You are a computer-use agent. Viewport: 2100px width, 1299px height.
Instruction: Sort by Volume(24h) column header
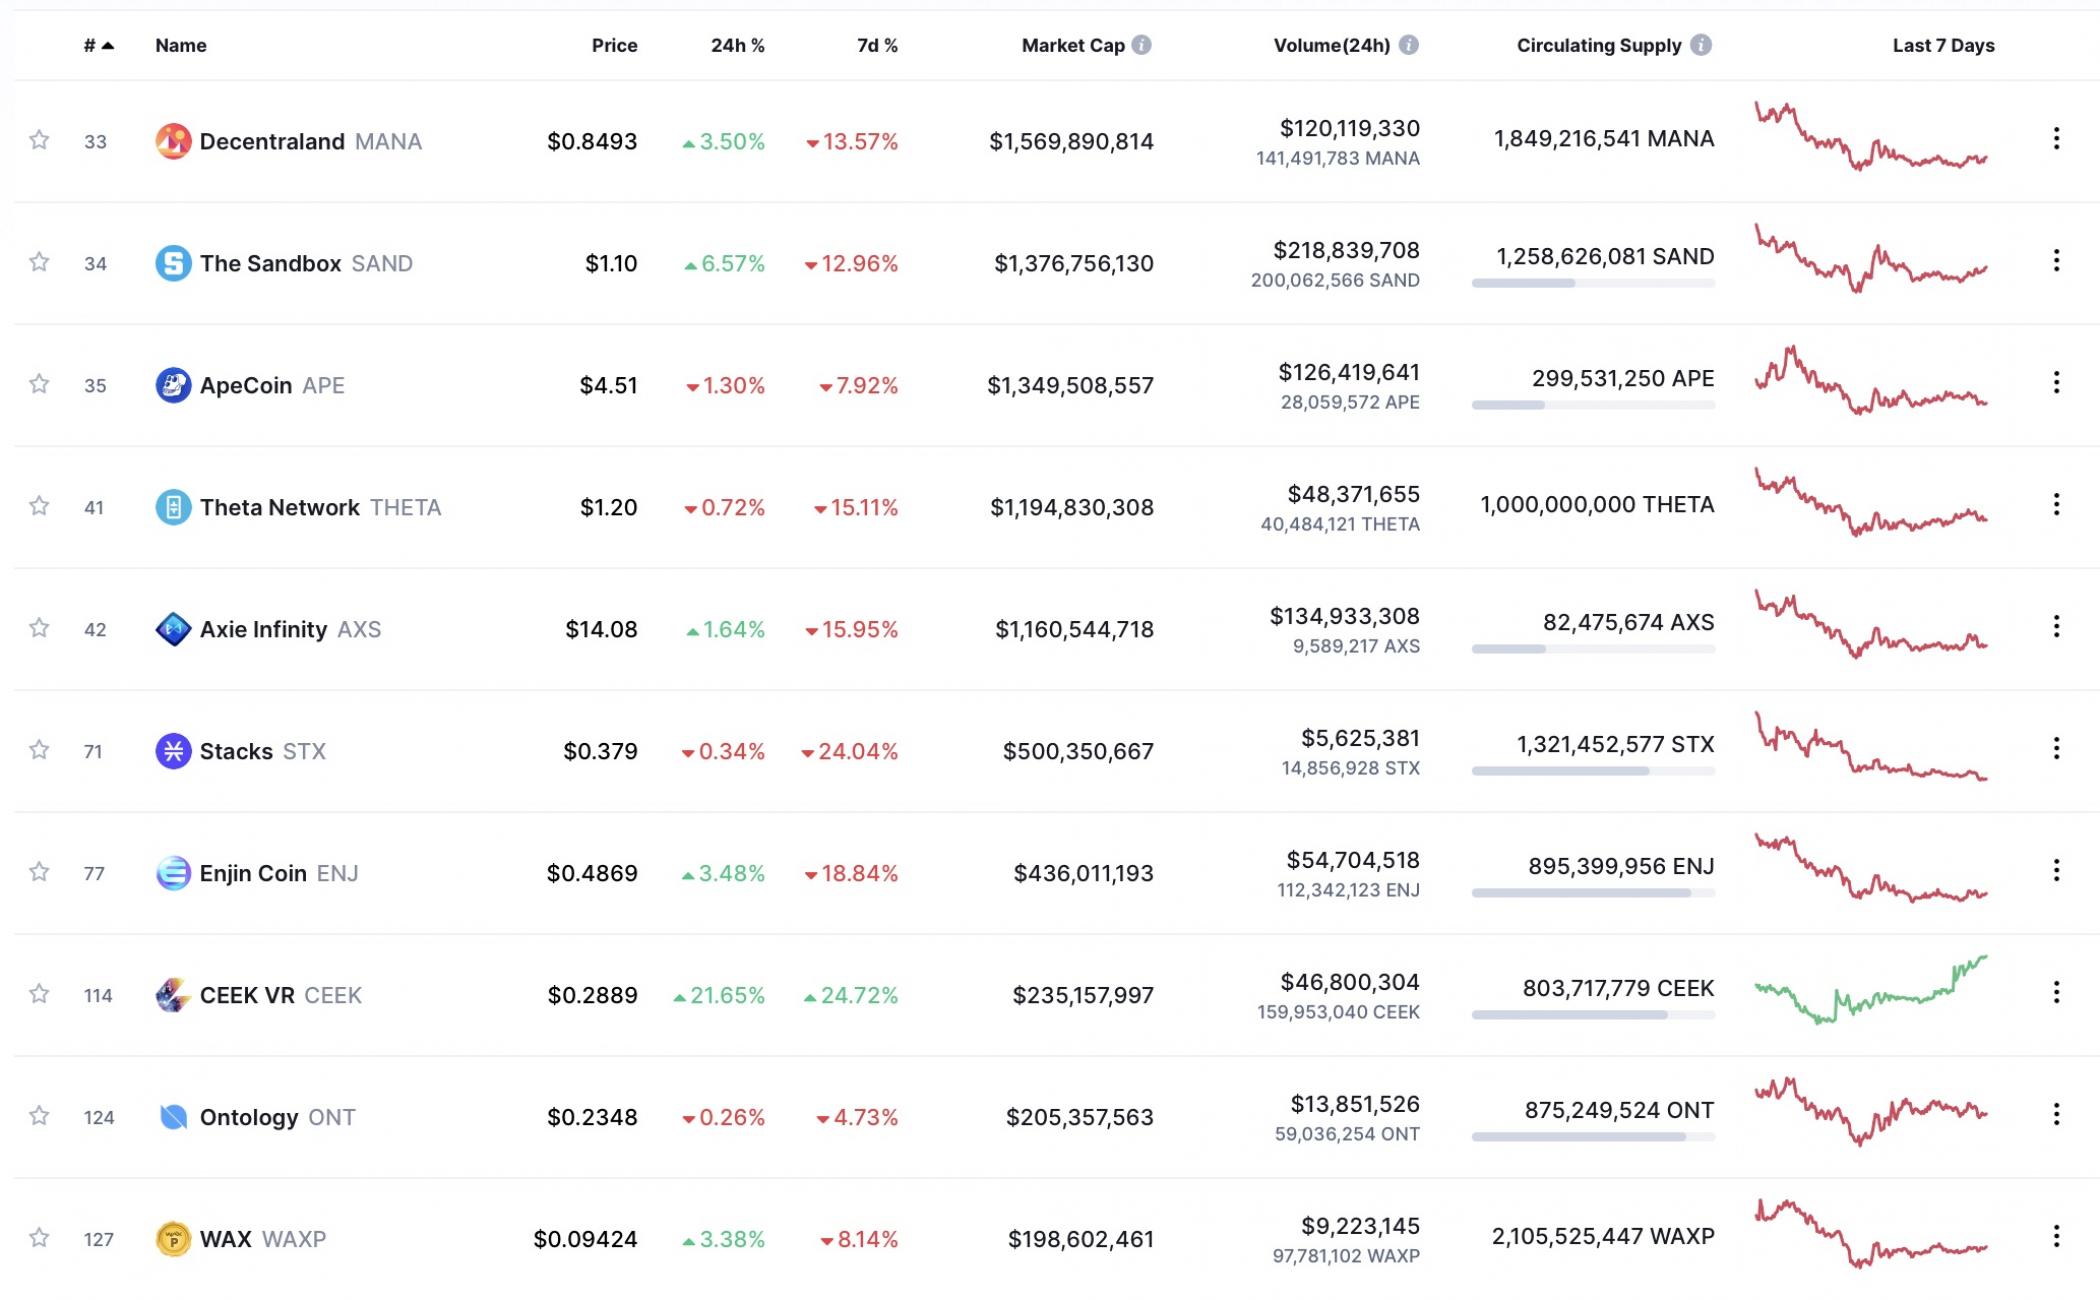tap(1332, 45)
